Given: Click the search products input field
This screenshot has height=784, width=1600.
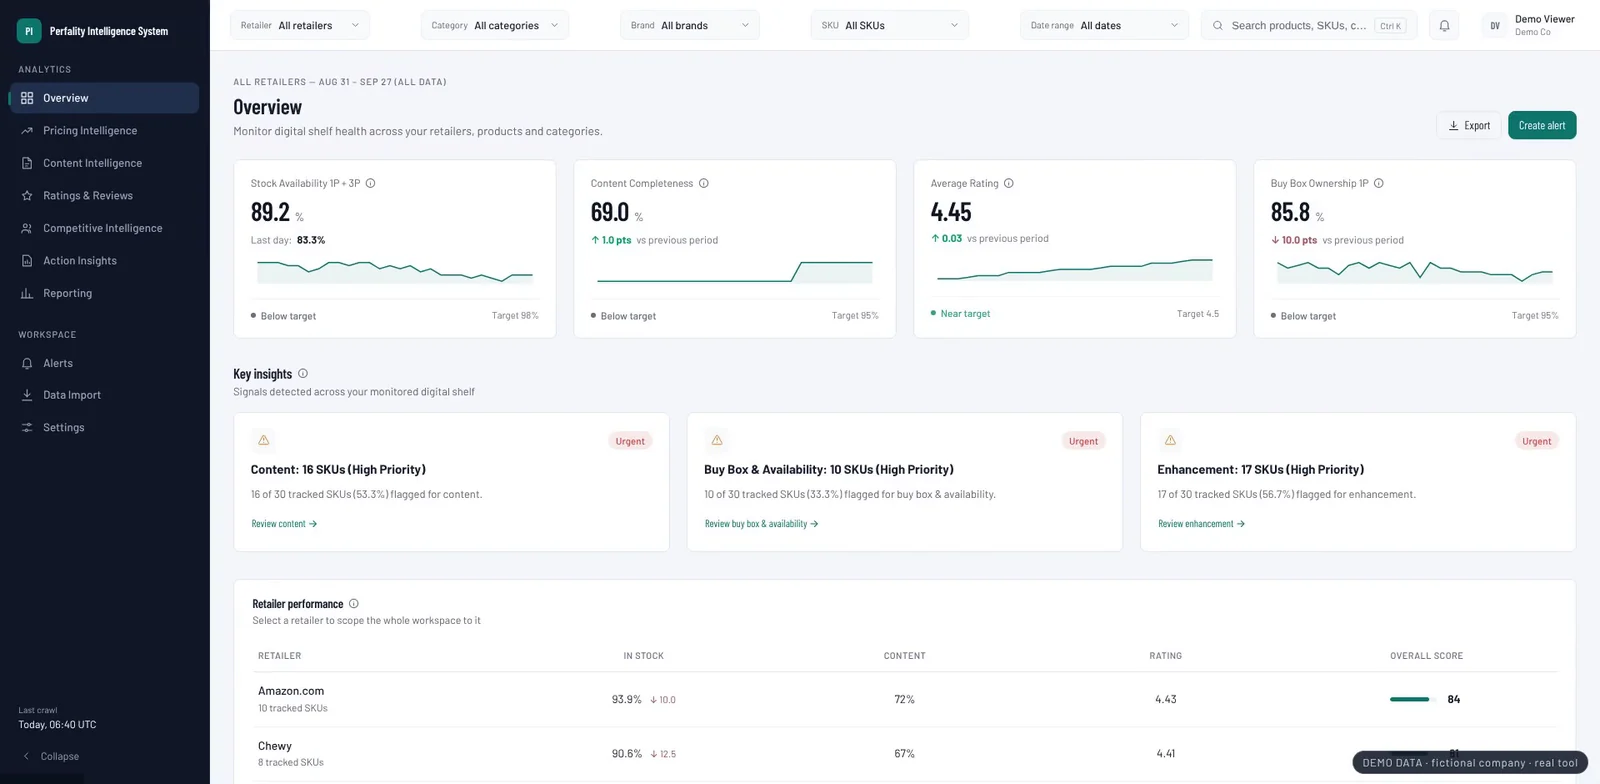Looking at the screenshot, I should pyautogui.click(x=1308, y=26).
